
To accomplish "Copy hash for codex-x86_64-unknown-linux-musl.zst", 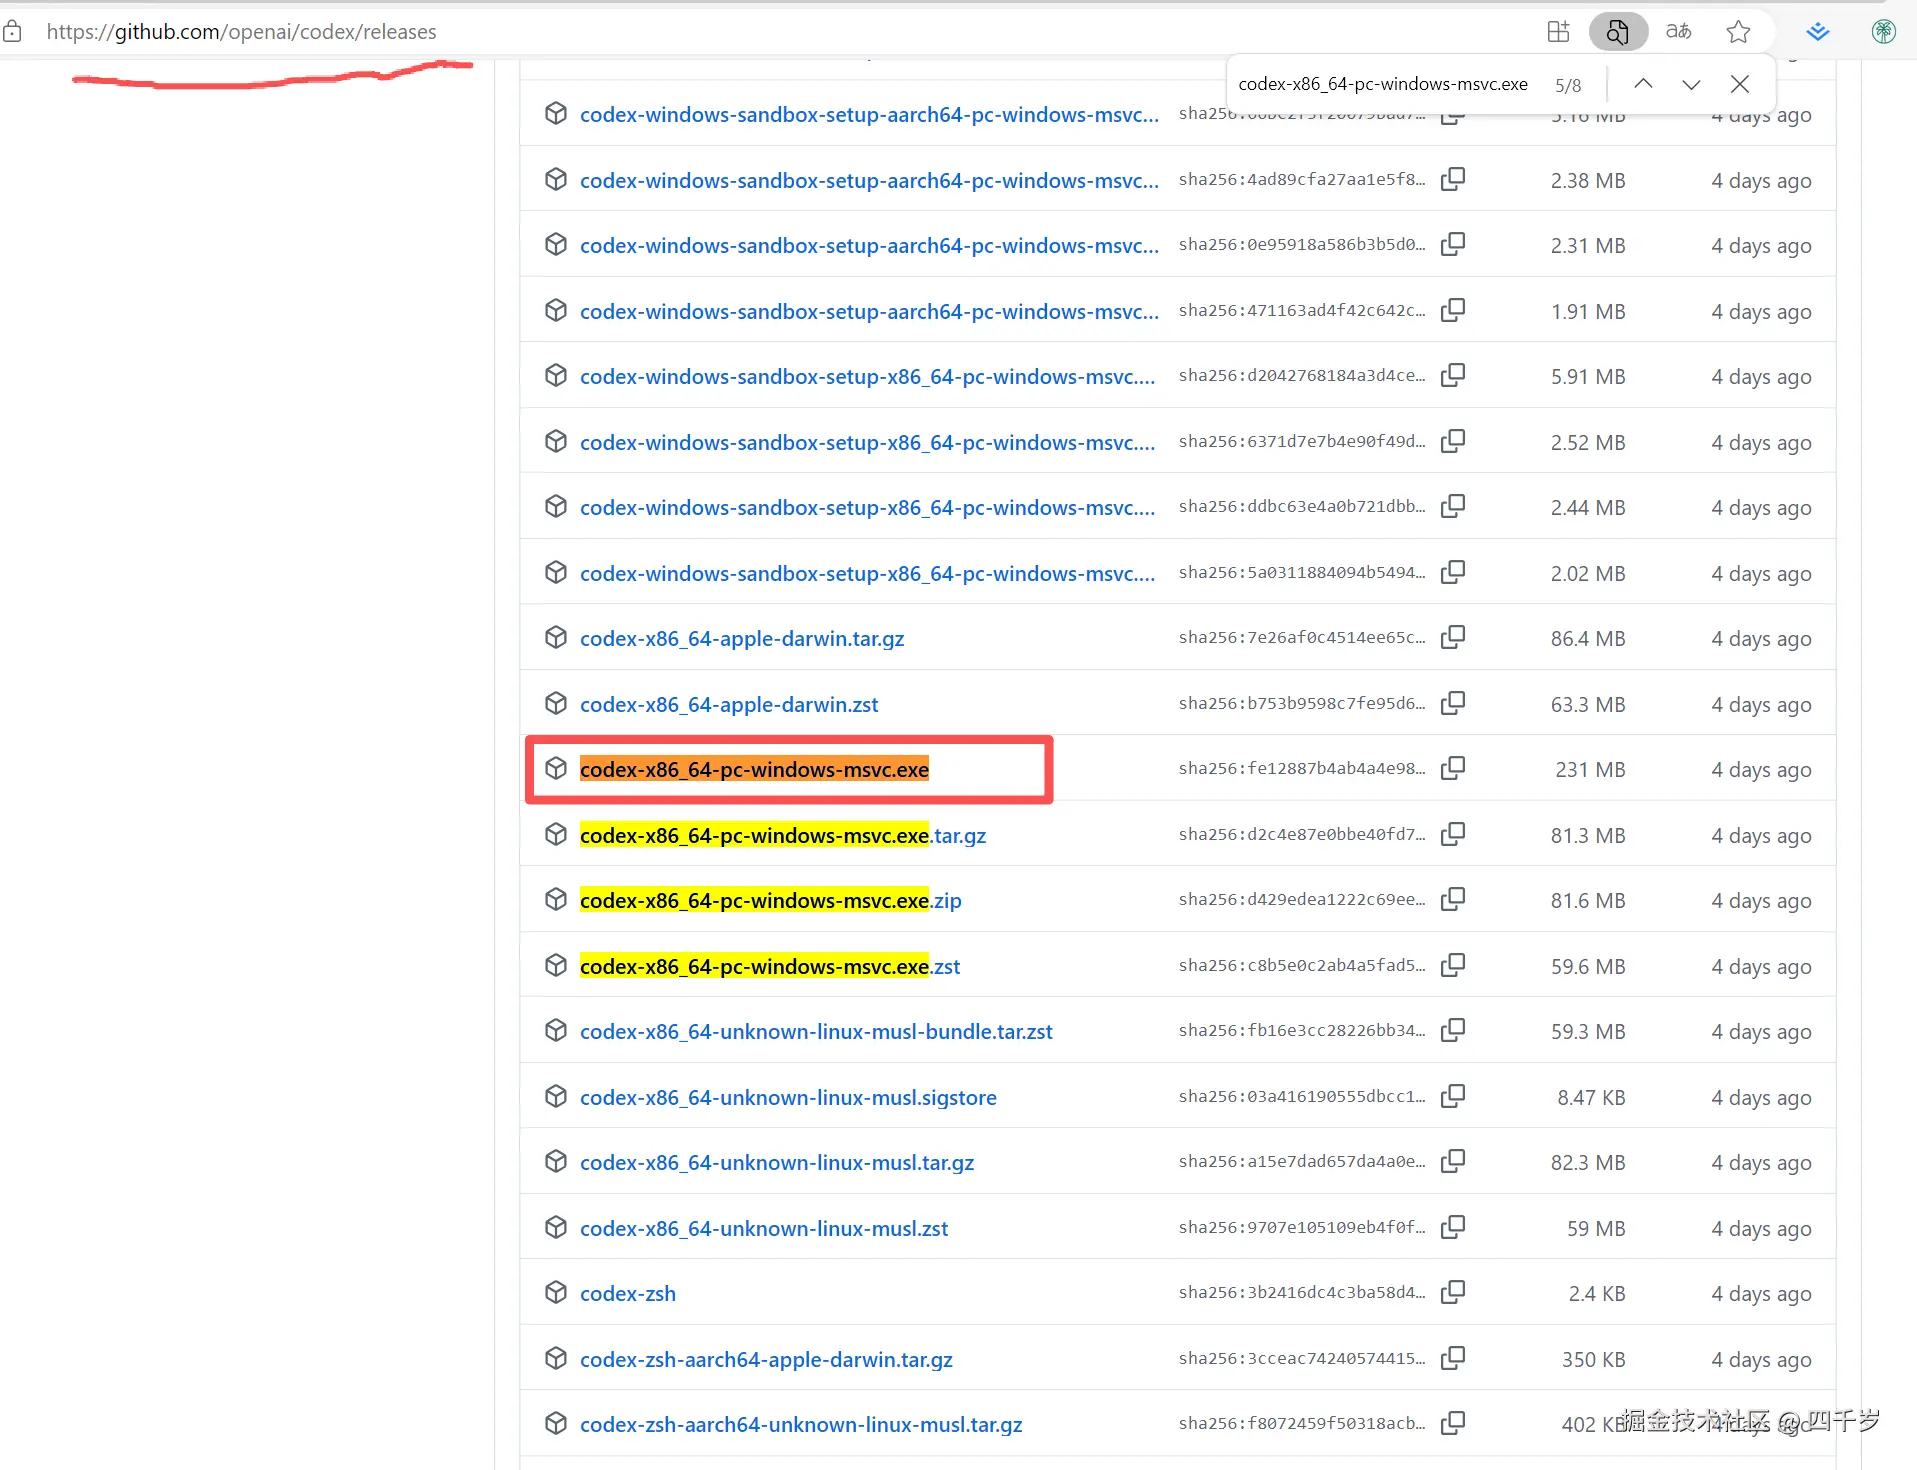I will pyautogui.click(x=1453, y=1227).
